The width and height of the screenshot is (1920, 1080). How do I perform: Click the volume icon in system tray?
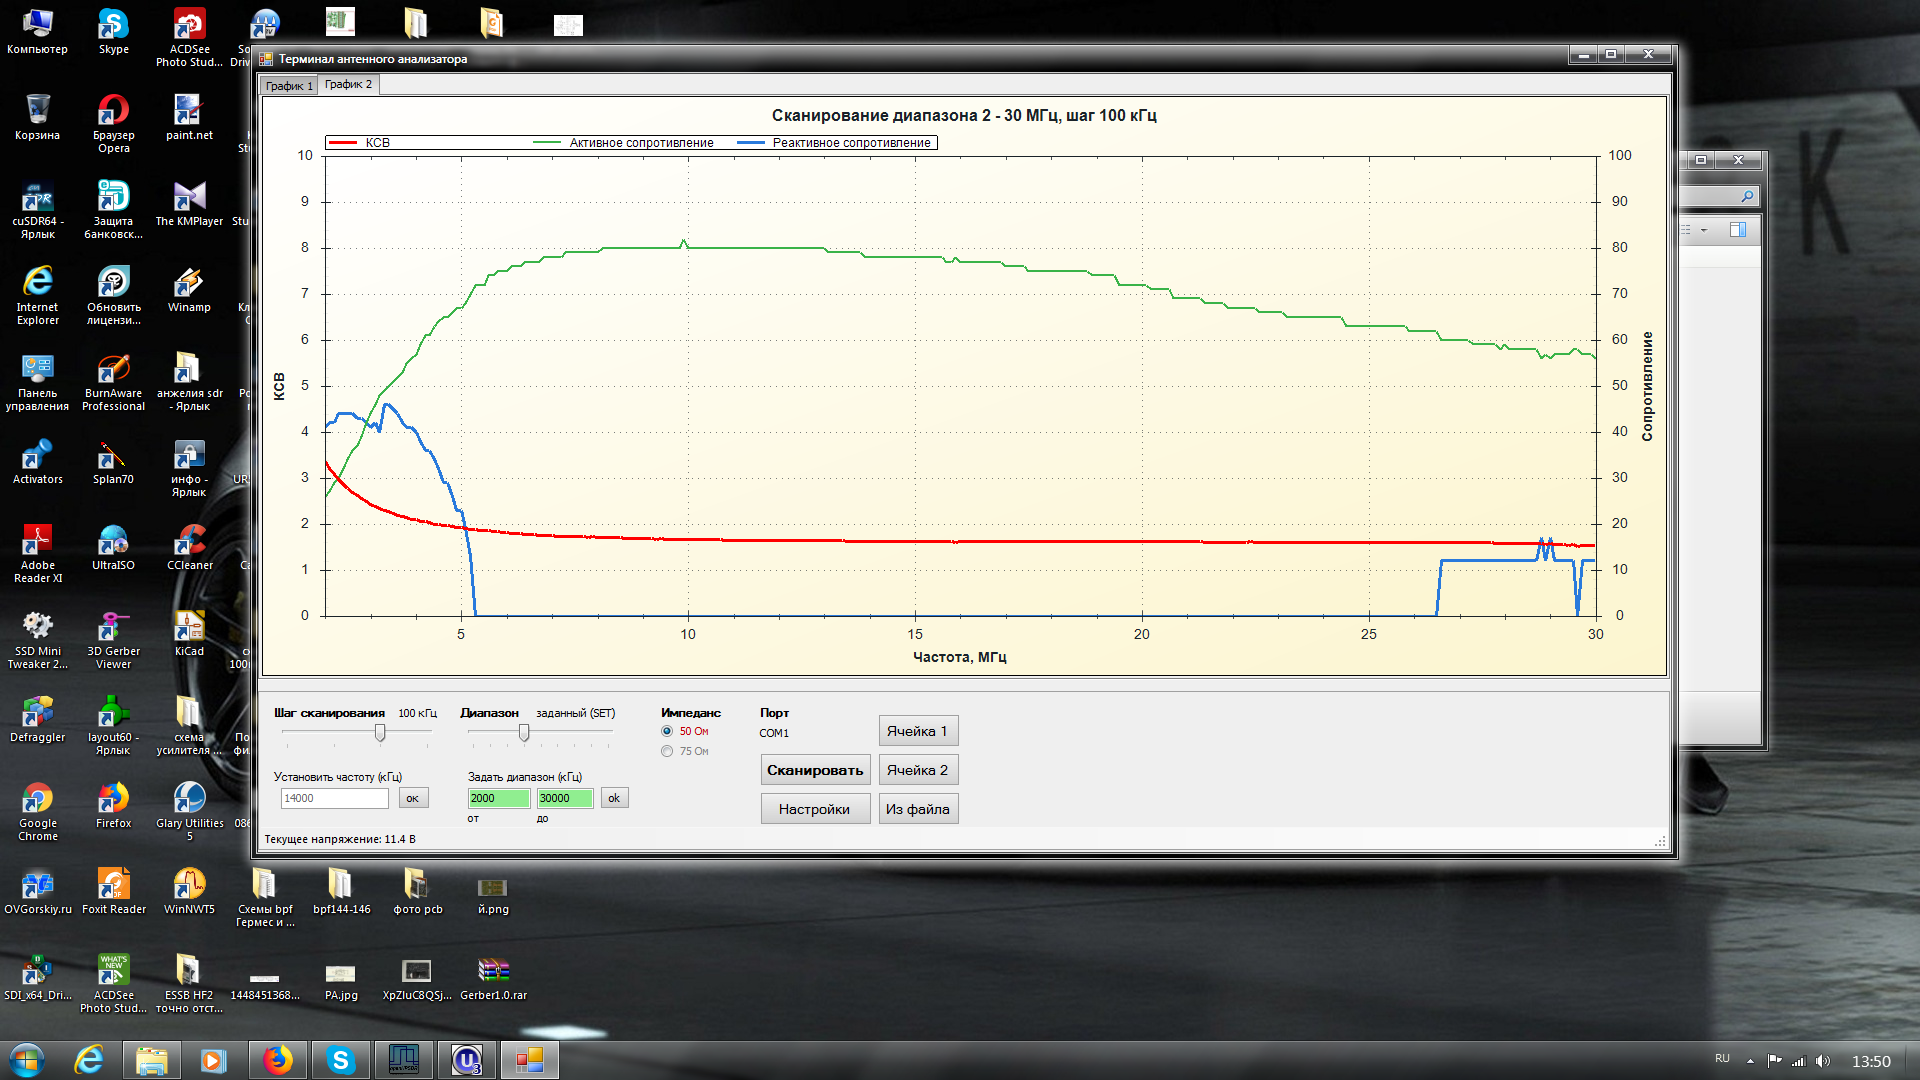1822,1061
